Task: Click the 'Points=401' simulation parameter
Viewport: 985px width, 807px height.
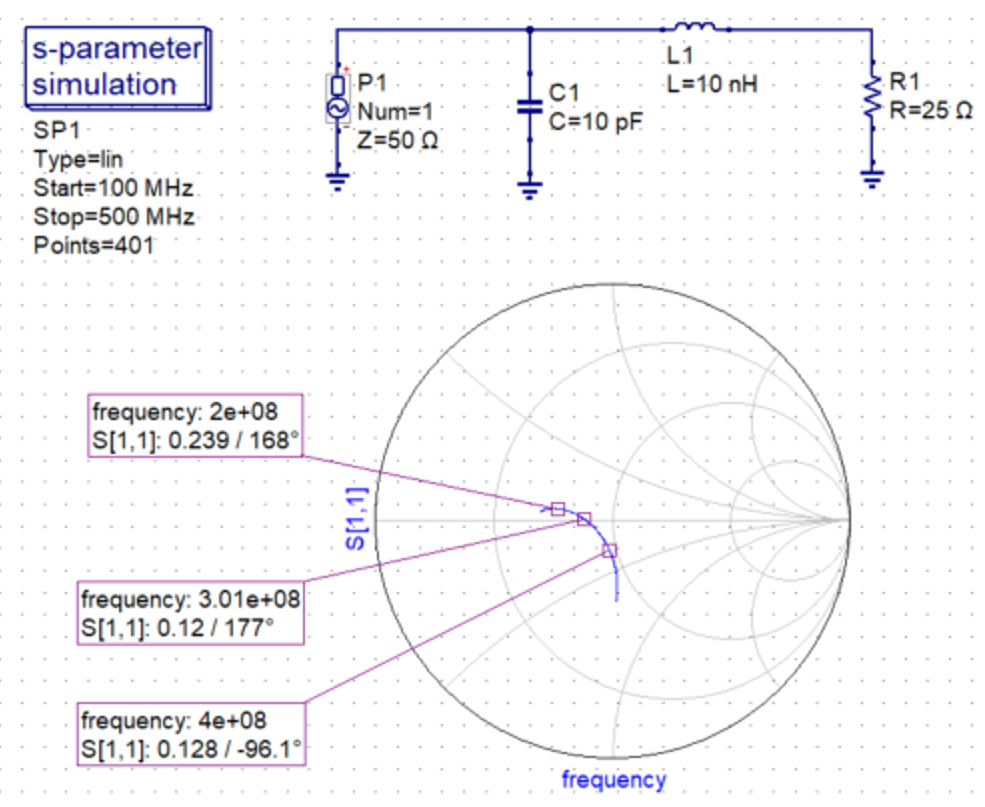Action: pos(94,245)
